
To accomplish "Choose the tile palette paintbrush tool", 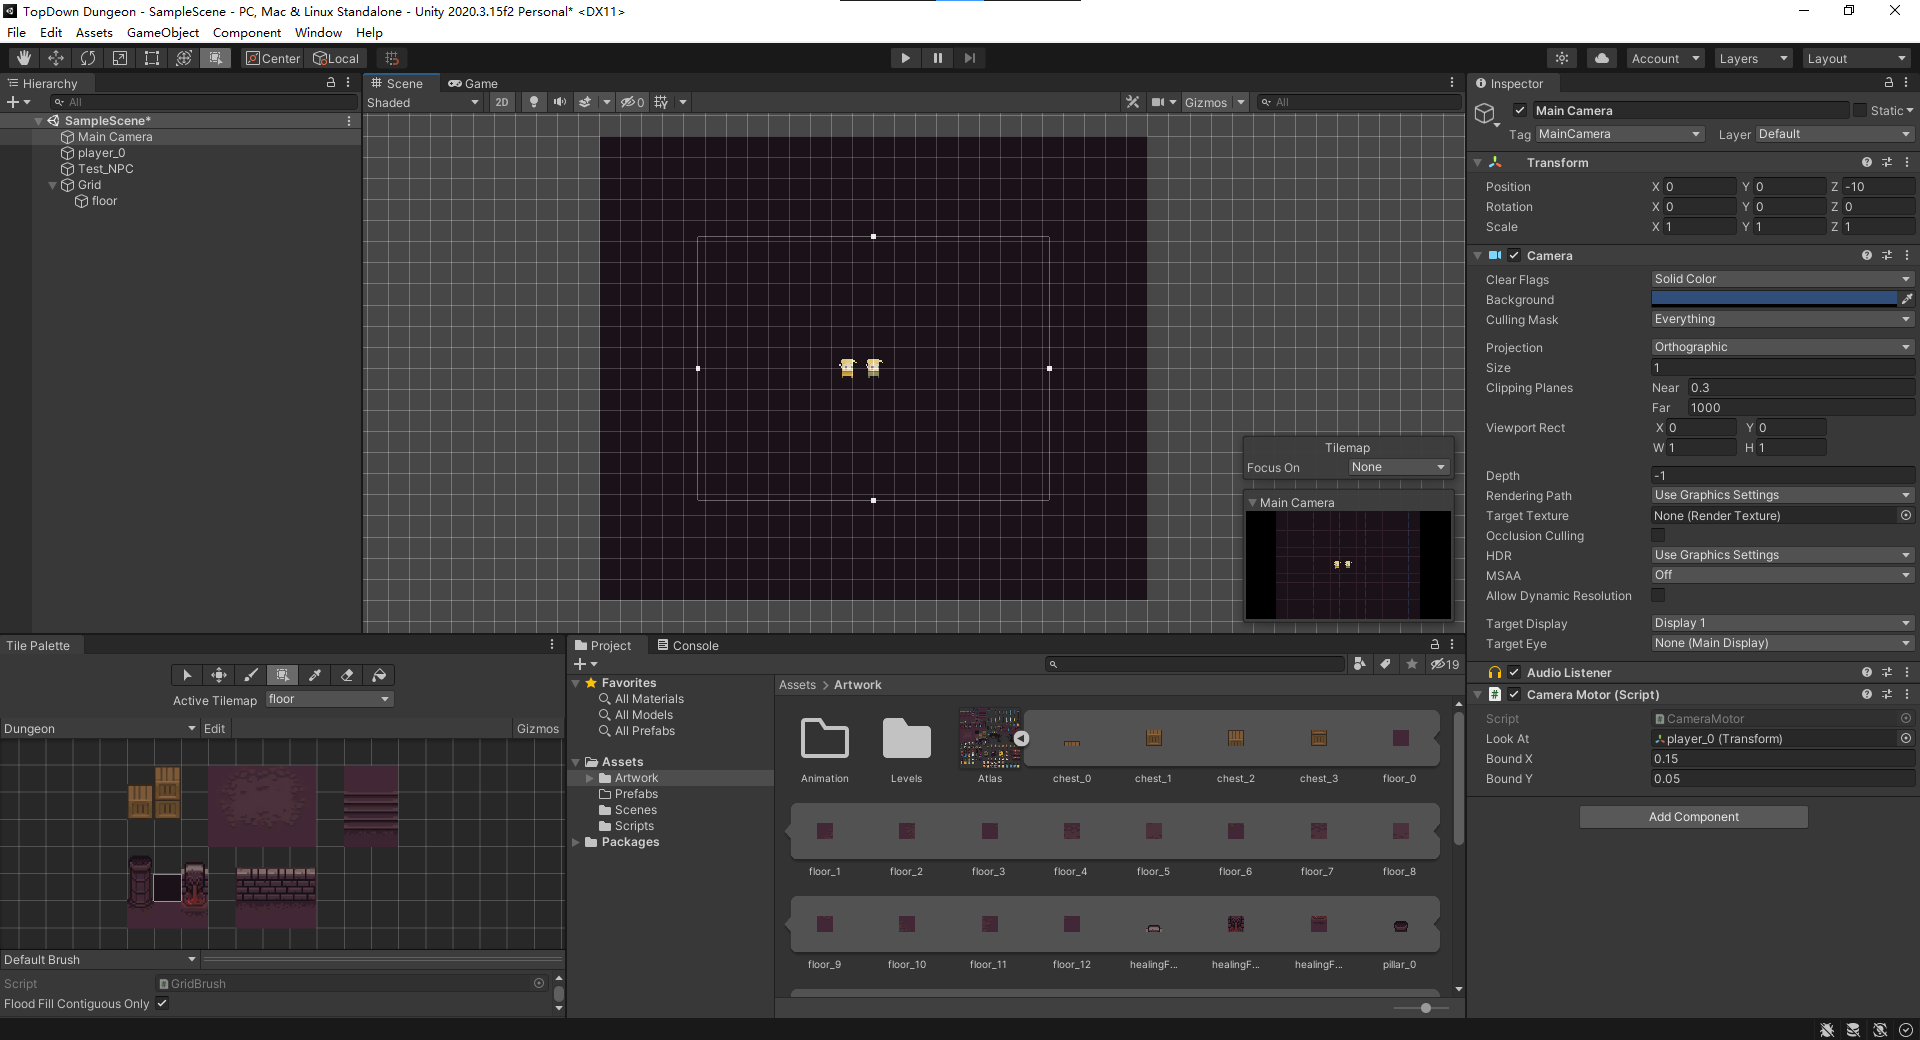I will pos(251,675).
